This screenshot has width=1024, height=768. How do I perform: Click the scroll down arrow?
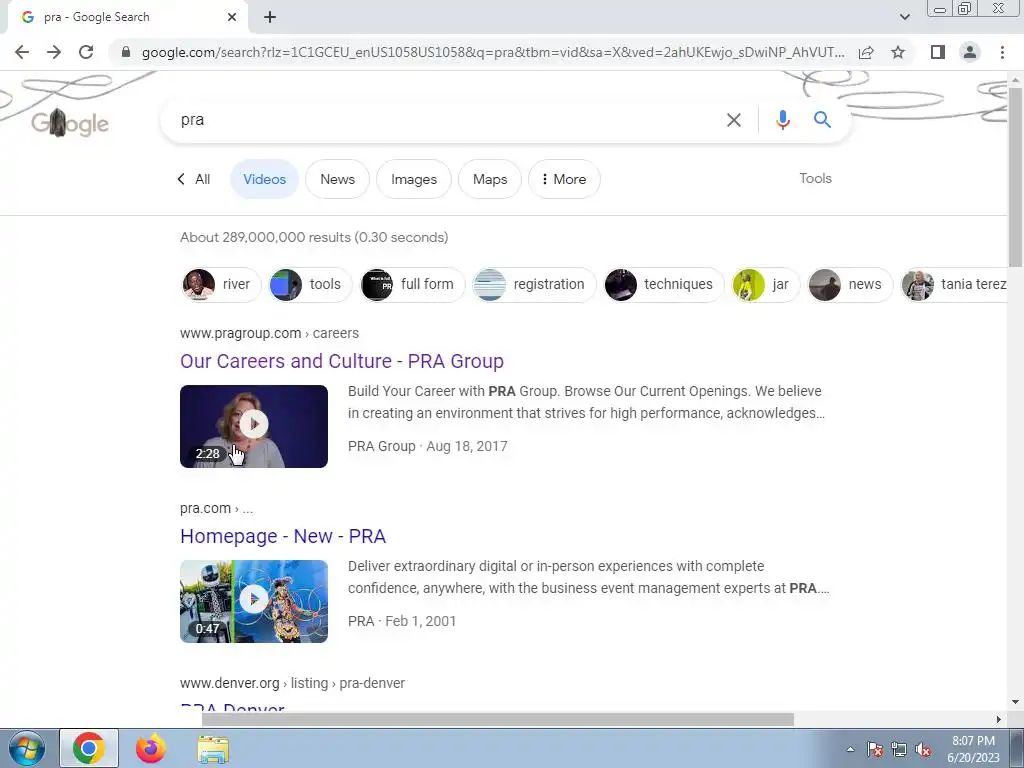pos(1016,702)
